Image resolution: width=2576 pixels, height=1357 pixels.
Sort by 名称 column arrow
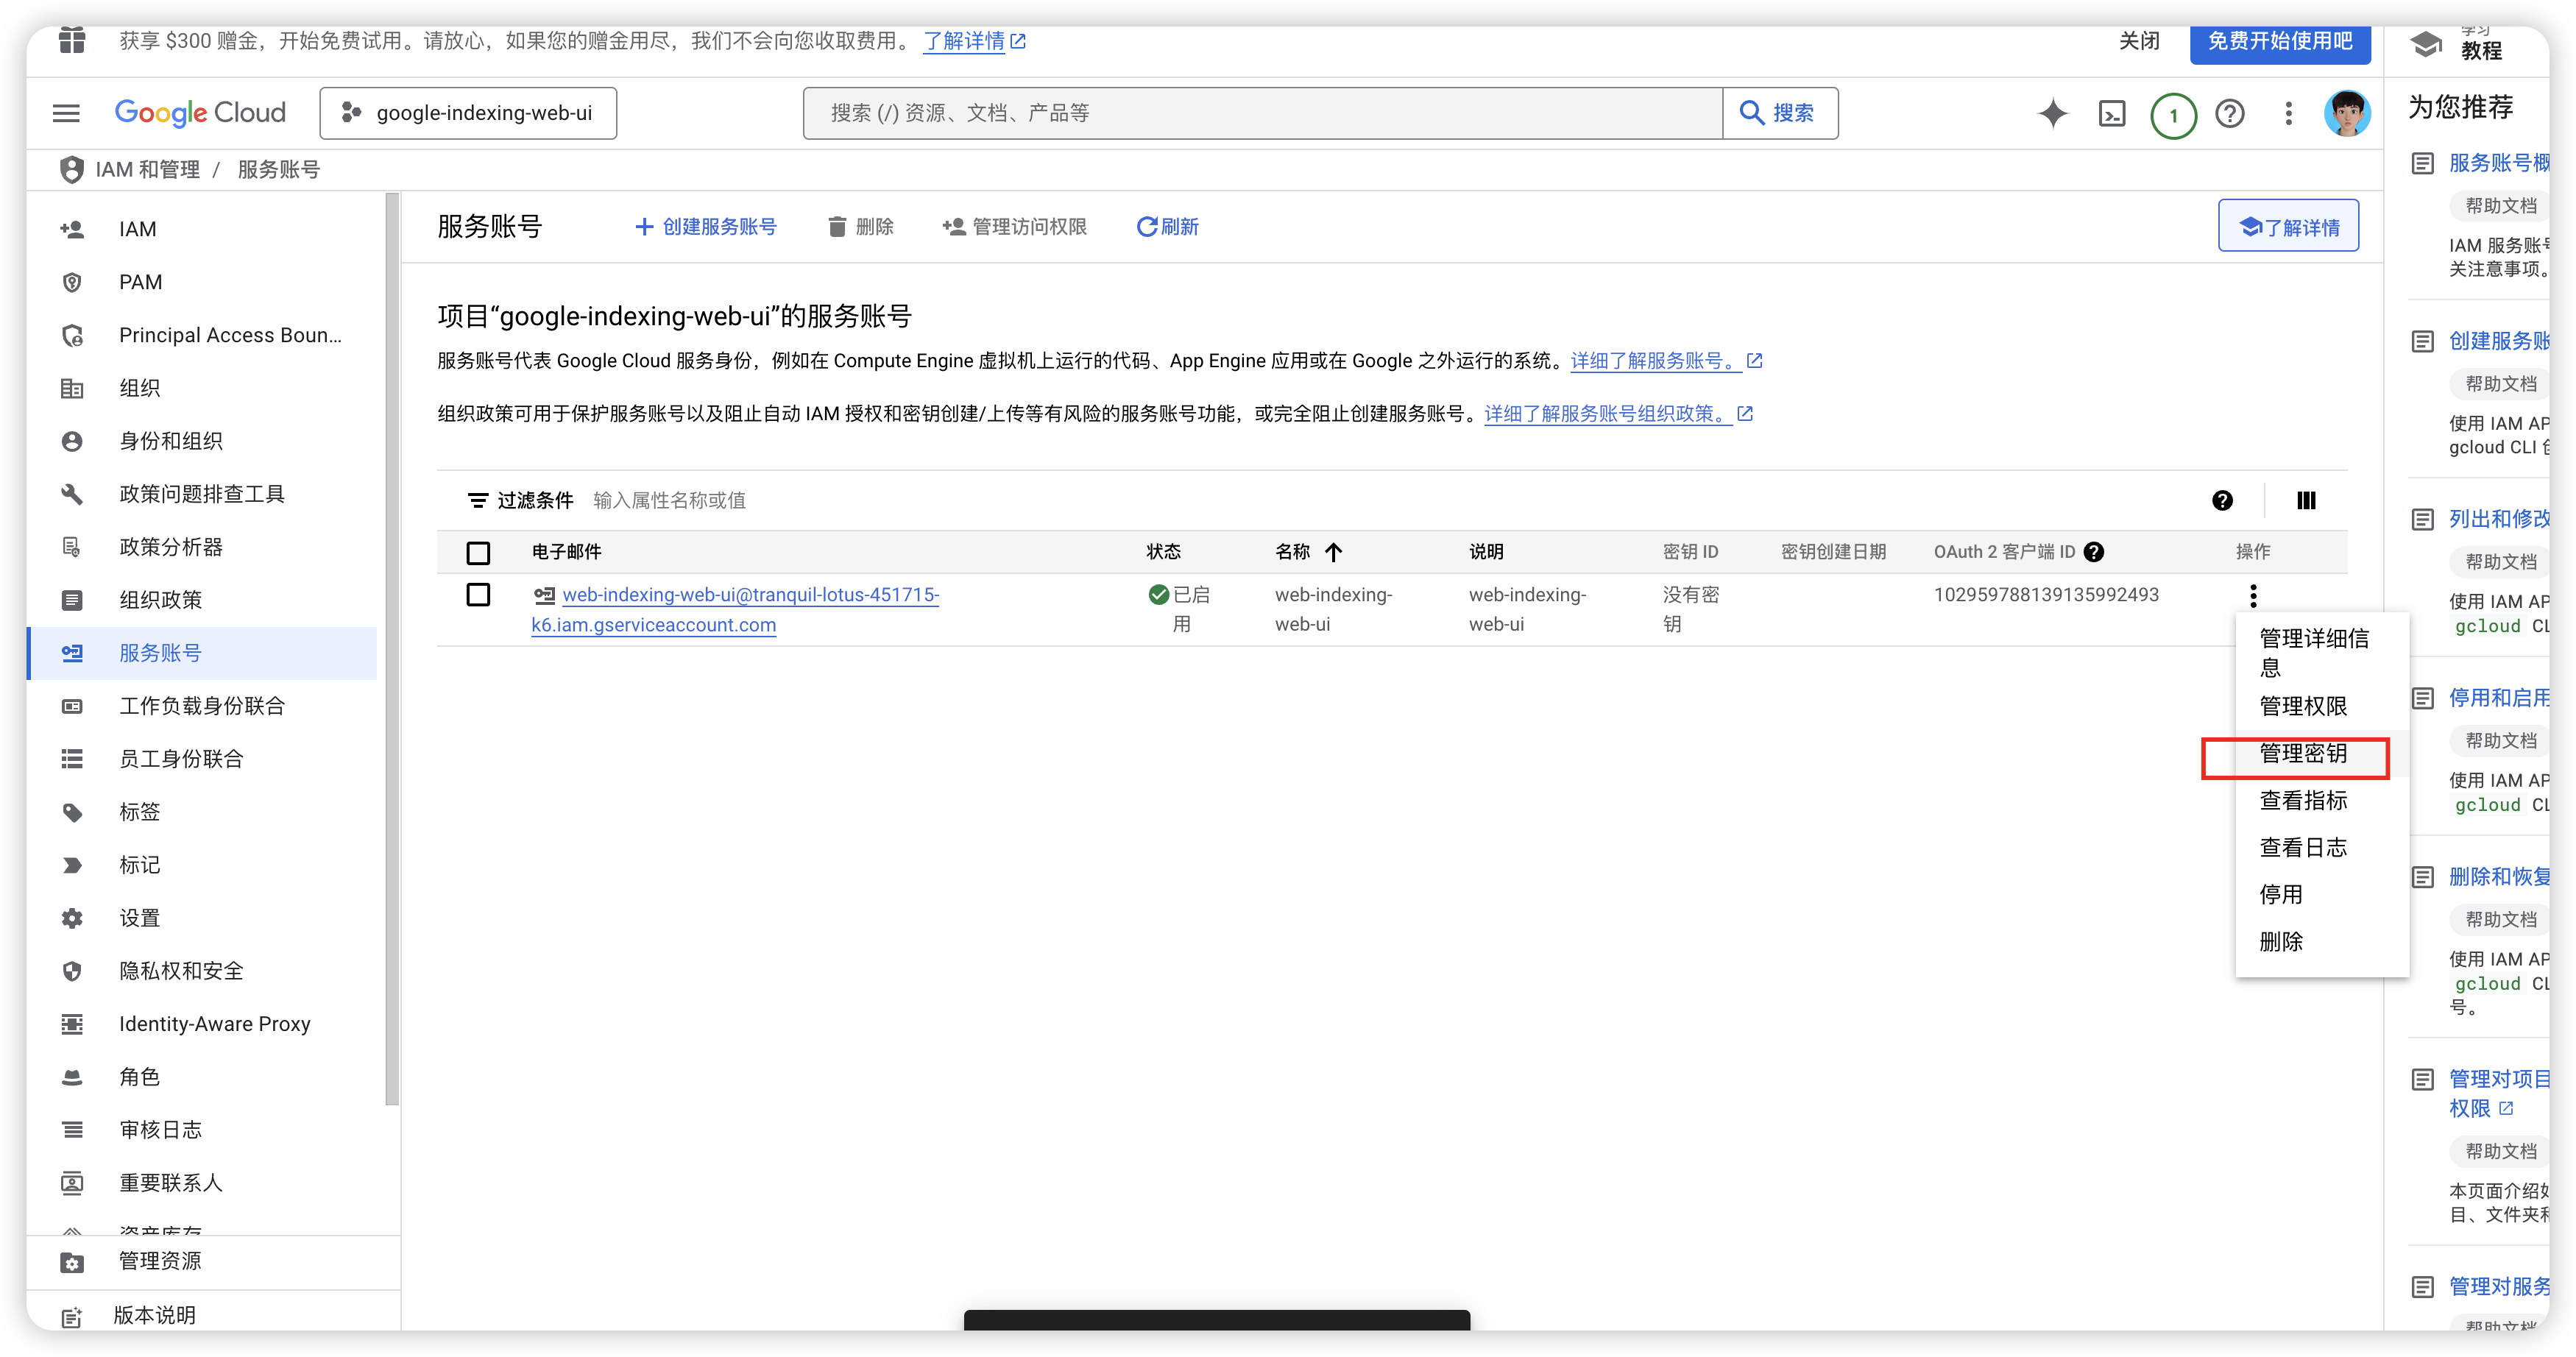(1333, 552)
